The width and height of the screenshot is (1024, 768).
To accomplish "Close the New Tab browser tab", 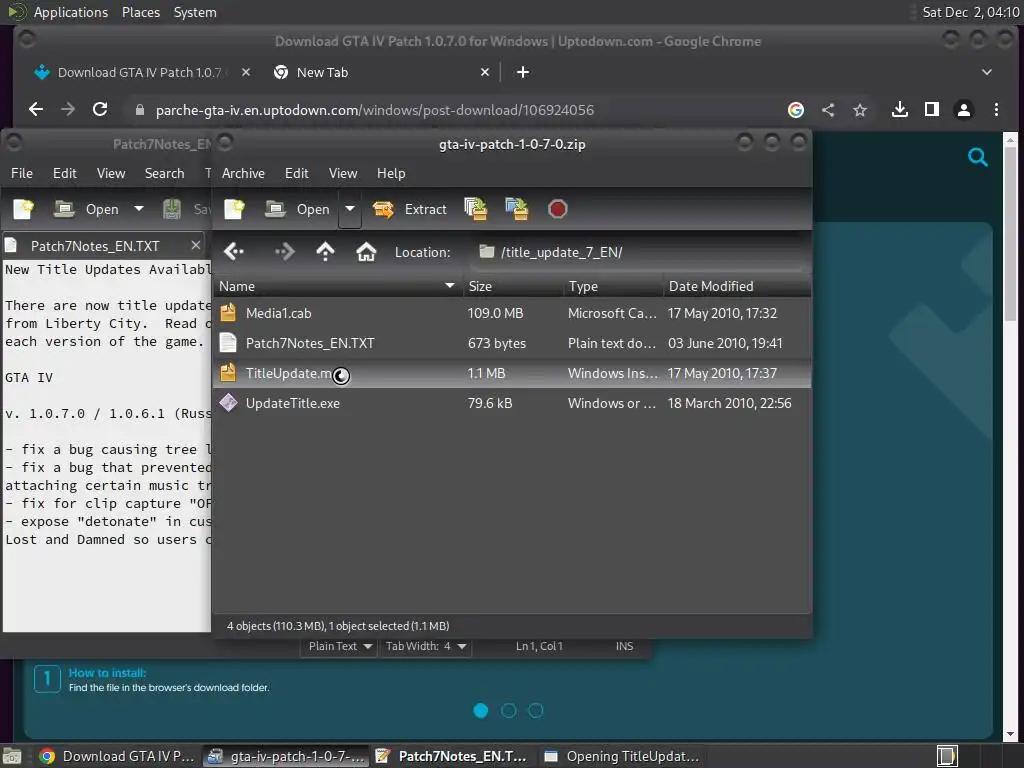I will (x=485, y=72).
